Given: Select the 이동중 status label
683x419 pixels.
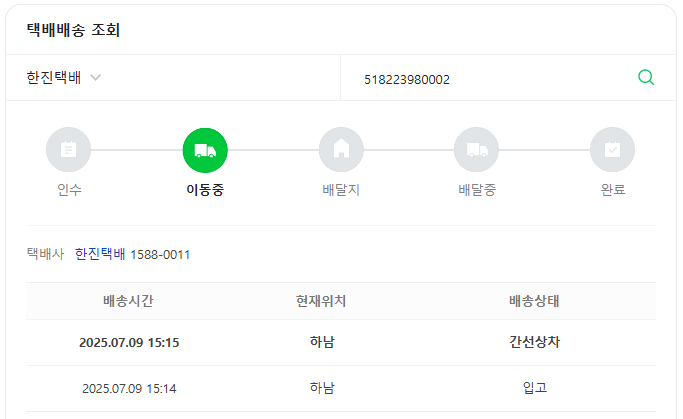Looking at the screenshot, I should tap(205, 190).
